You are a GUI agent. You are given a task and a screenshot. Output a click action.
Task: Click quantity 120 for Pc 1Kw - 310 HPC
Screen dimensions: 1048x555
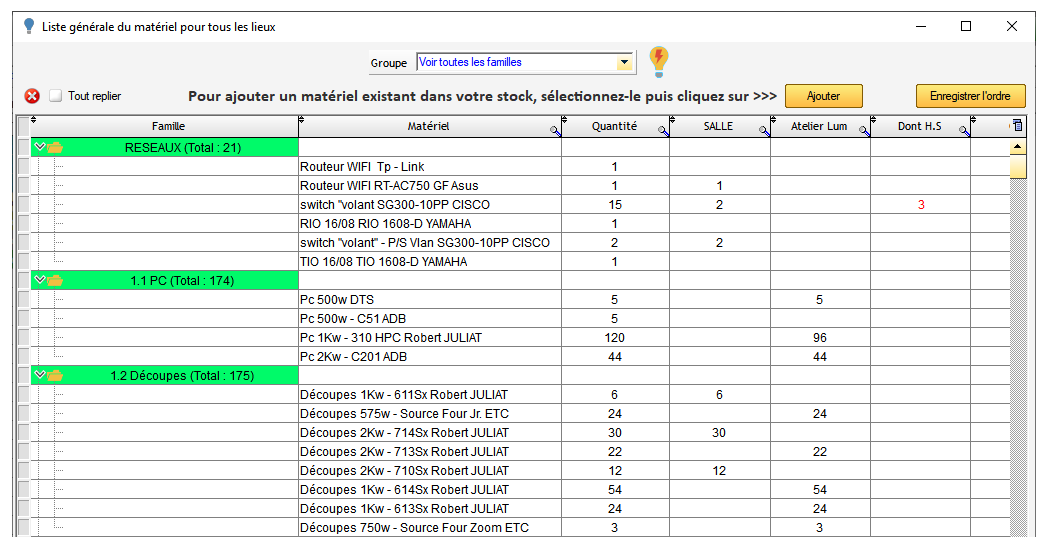pos(614,338)
